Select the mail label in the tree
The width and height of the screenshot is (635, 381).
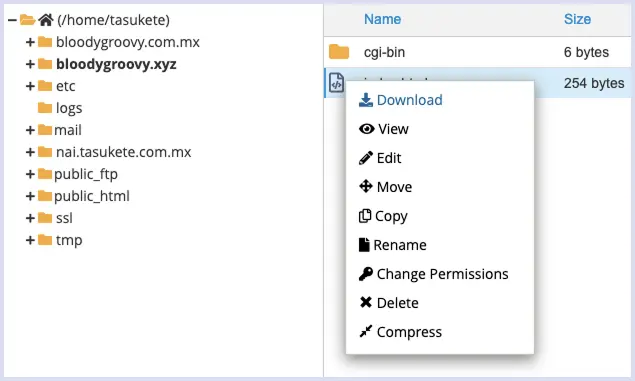click(x=68, y=130)
